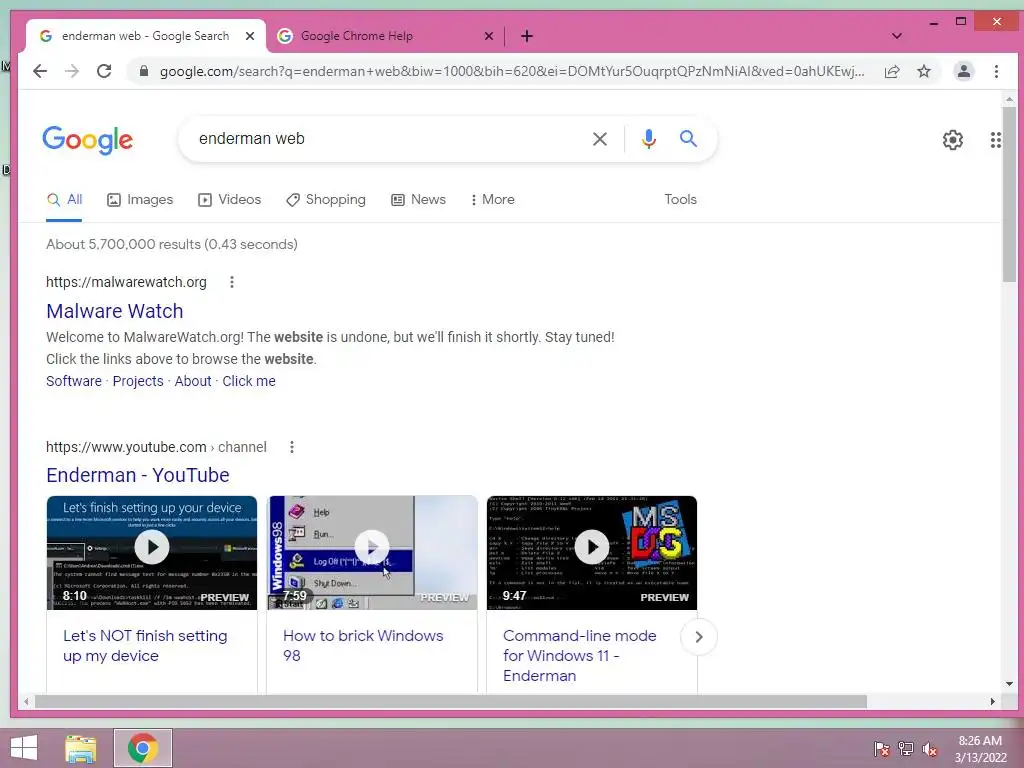Start voice search with the microphone
This screenshot has height=768, width=1024.
point(648,138)
